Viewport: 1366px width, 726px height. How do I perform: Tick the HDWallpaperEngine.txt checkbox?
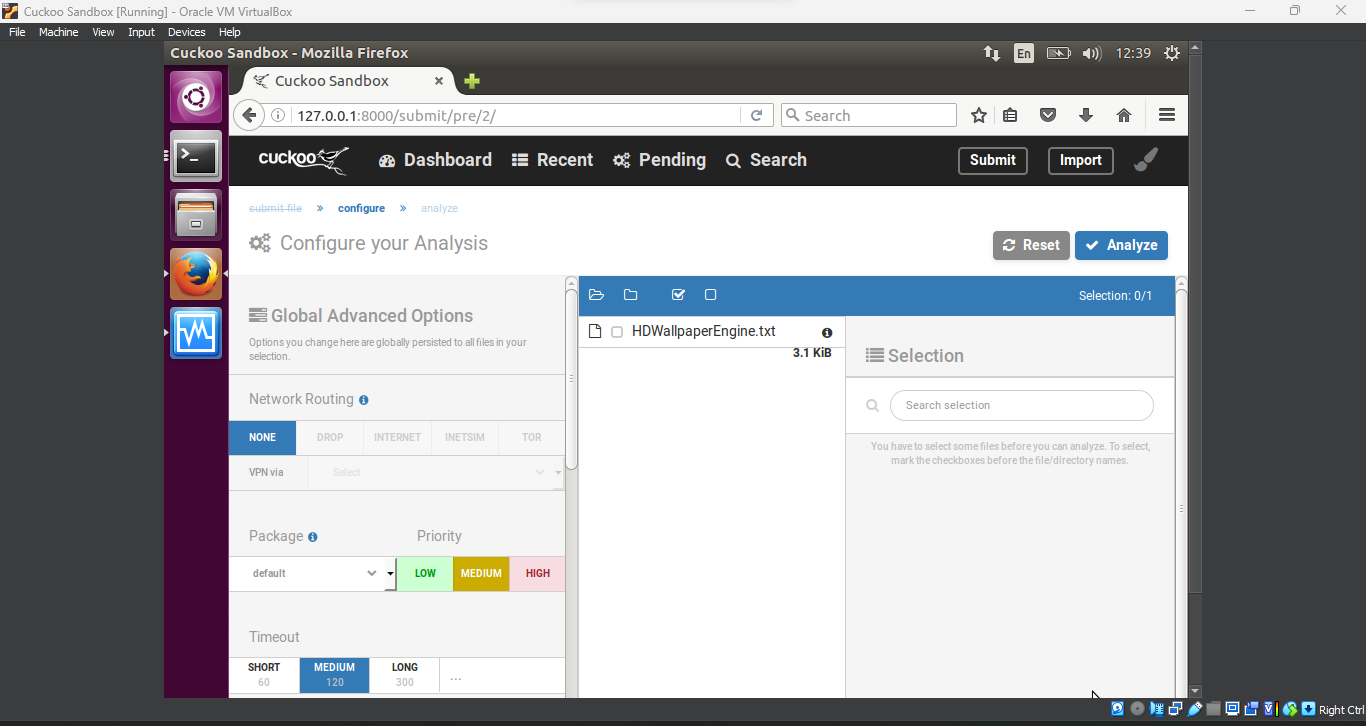[x=617, y=332]
